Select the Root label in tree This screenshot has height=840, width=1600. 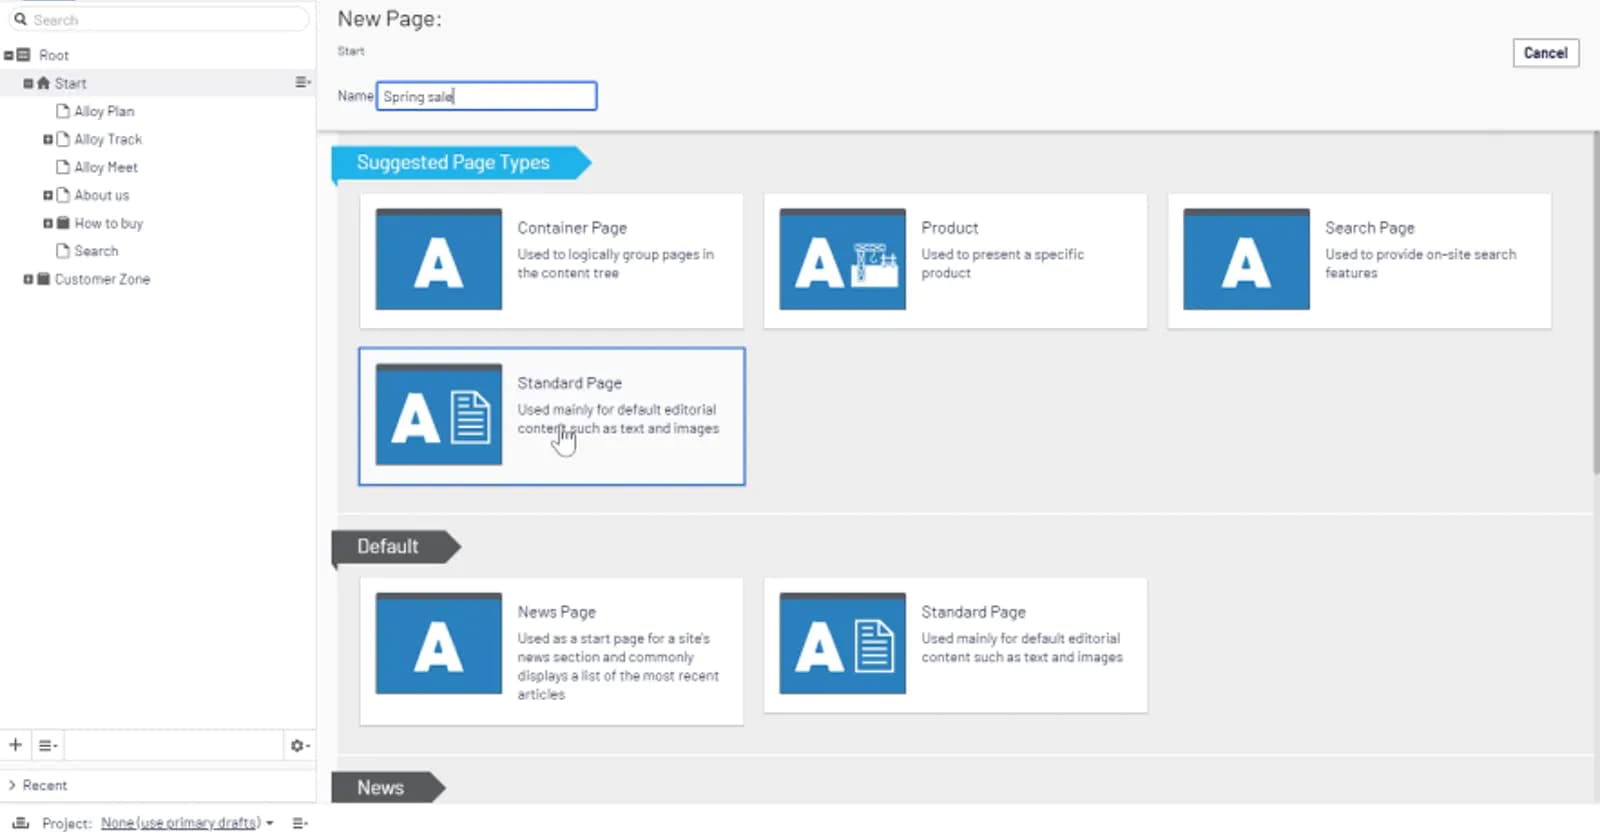click(x=54, y=55)
